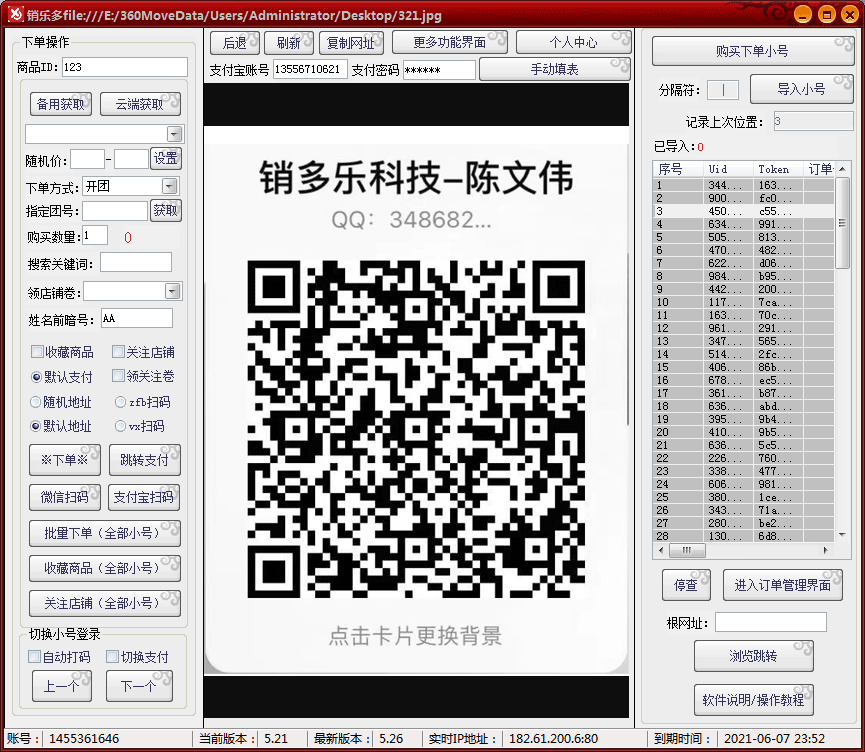Click the 后退 back button

(x=234, y=42)
